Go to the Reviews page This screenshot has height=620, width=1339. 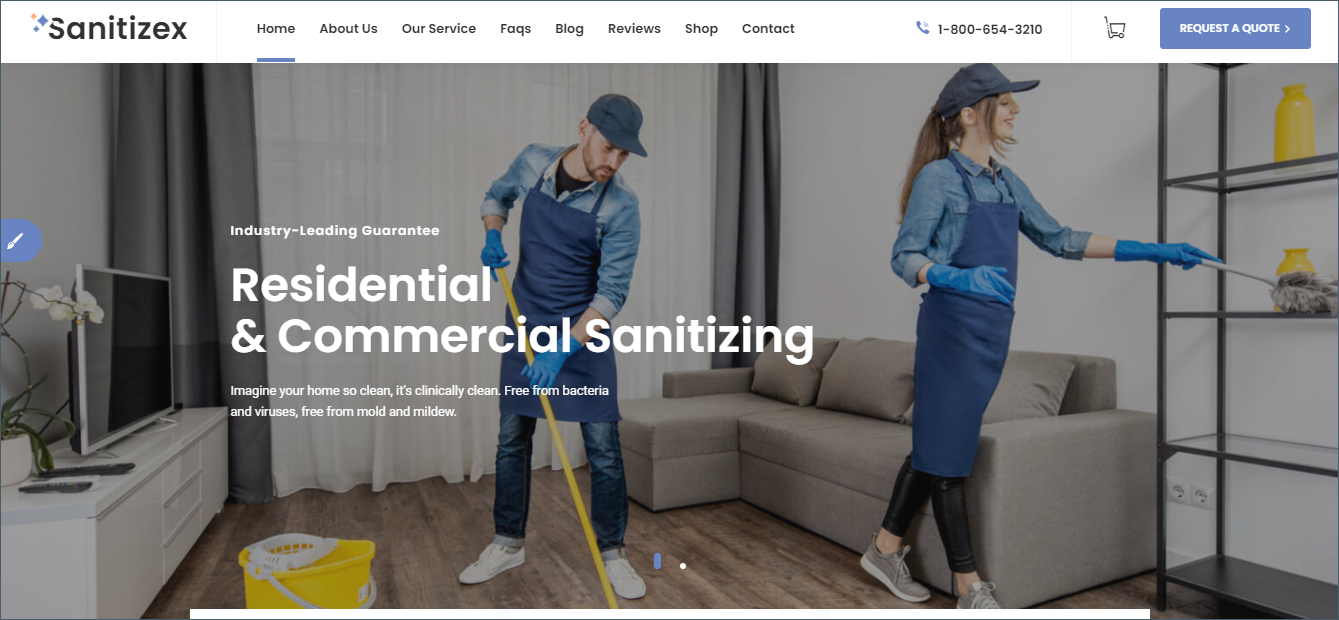[634, 29]
